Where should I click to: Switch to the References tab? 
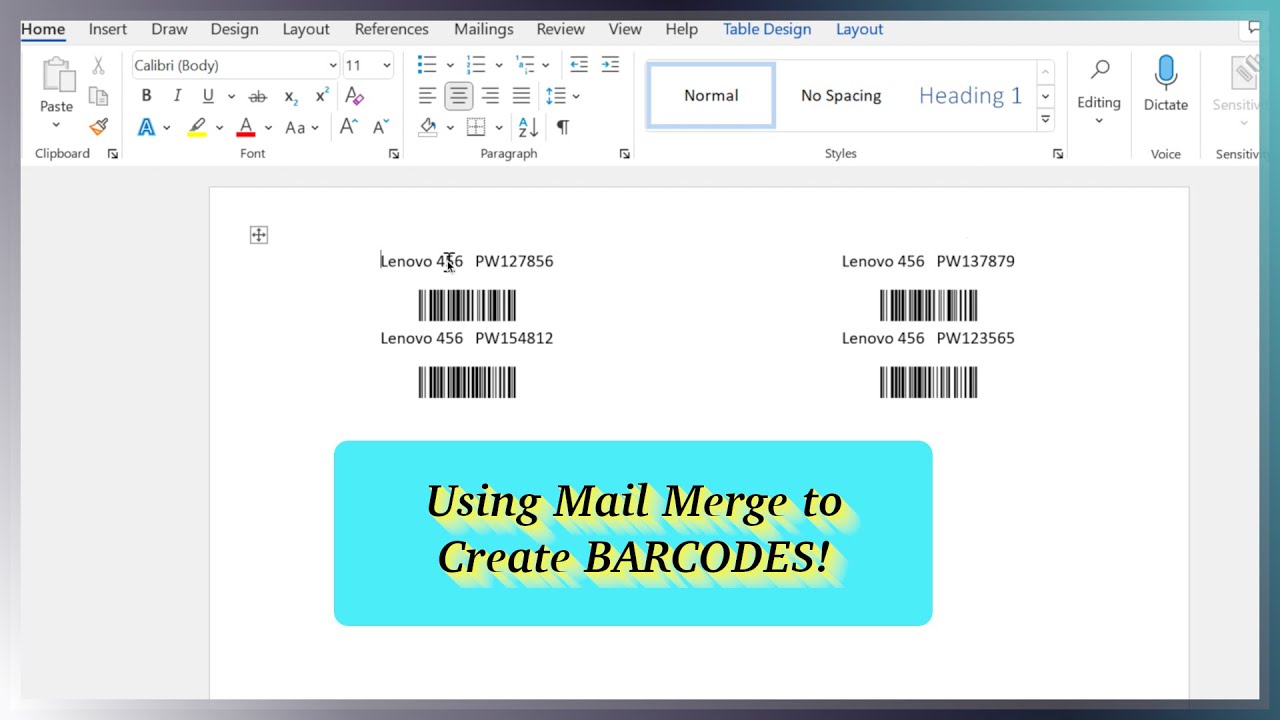click(392, 29)
